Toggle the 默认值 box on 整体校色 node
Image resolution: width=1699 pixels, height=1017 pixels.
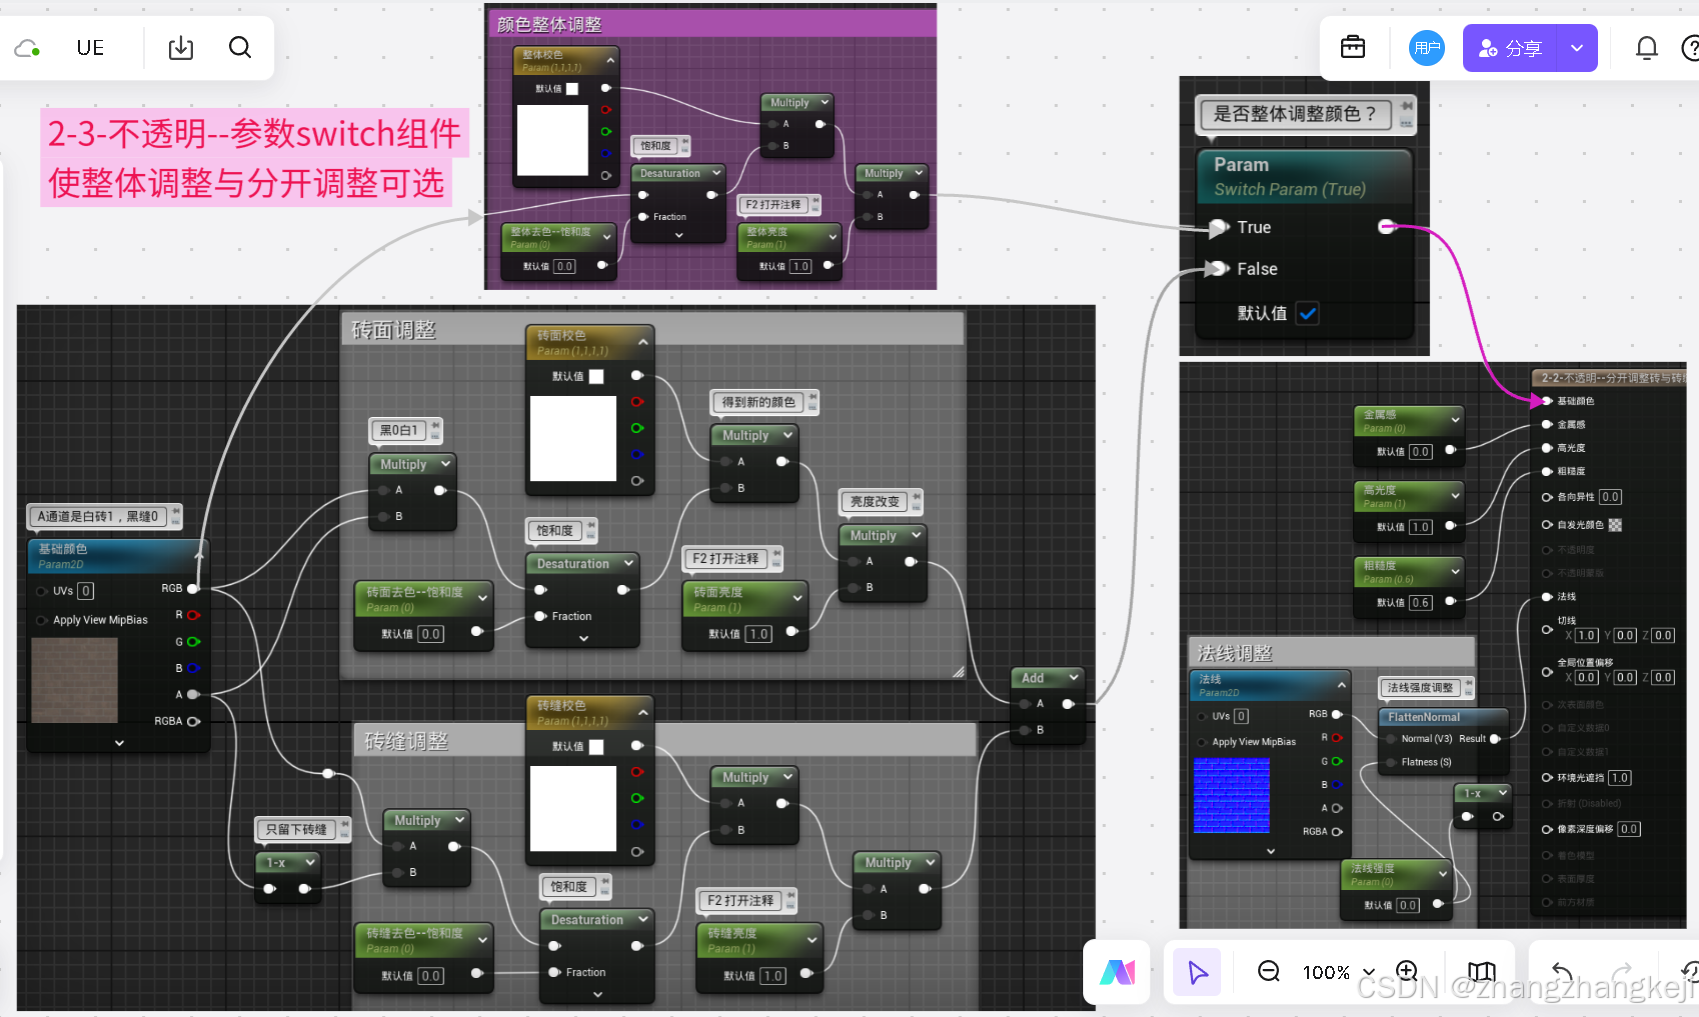point(573,88)
